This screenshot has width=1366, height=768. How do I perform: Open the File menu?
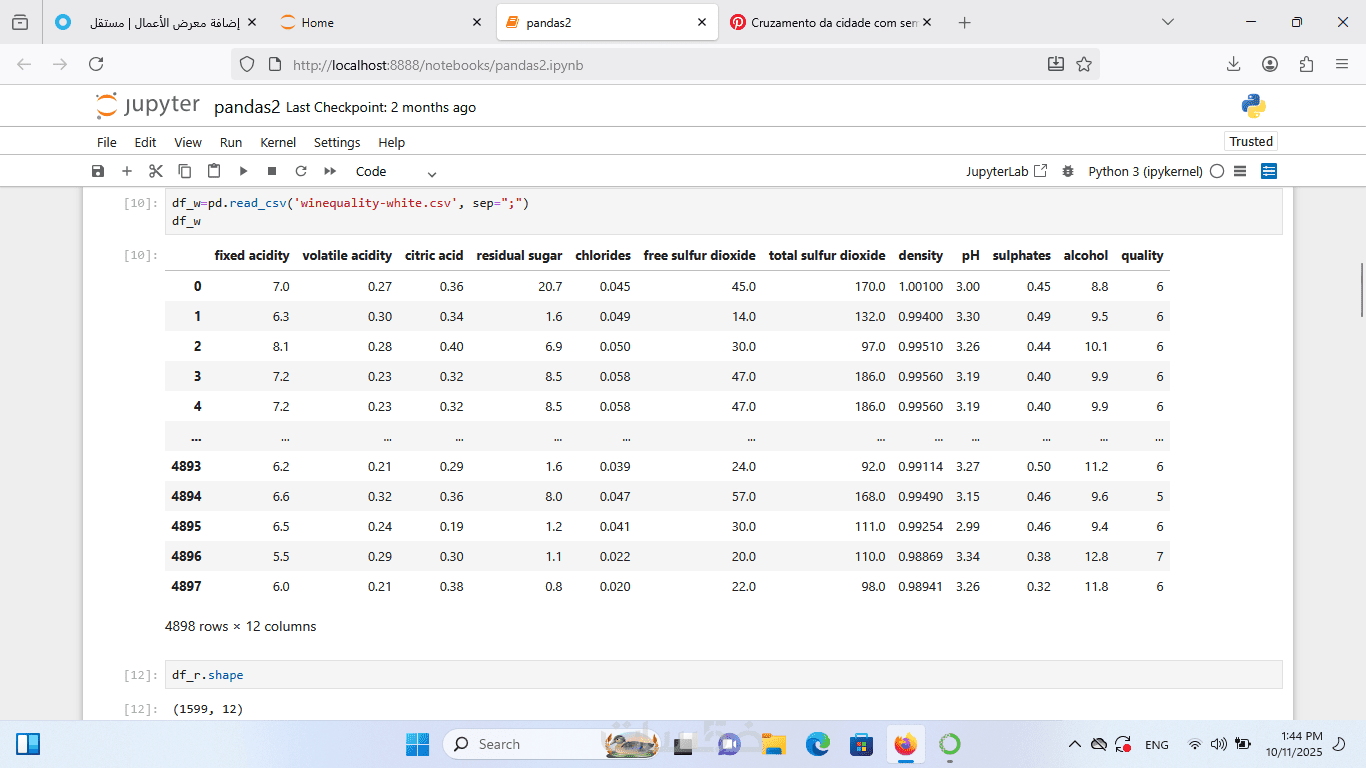107,142
